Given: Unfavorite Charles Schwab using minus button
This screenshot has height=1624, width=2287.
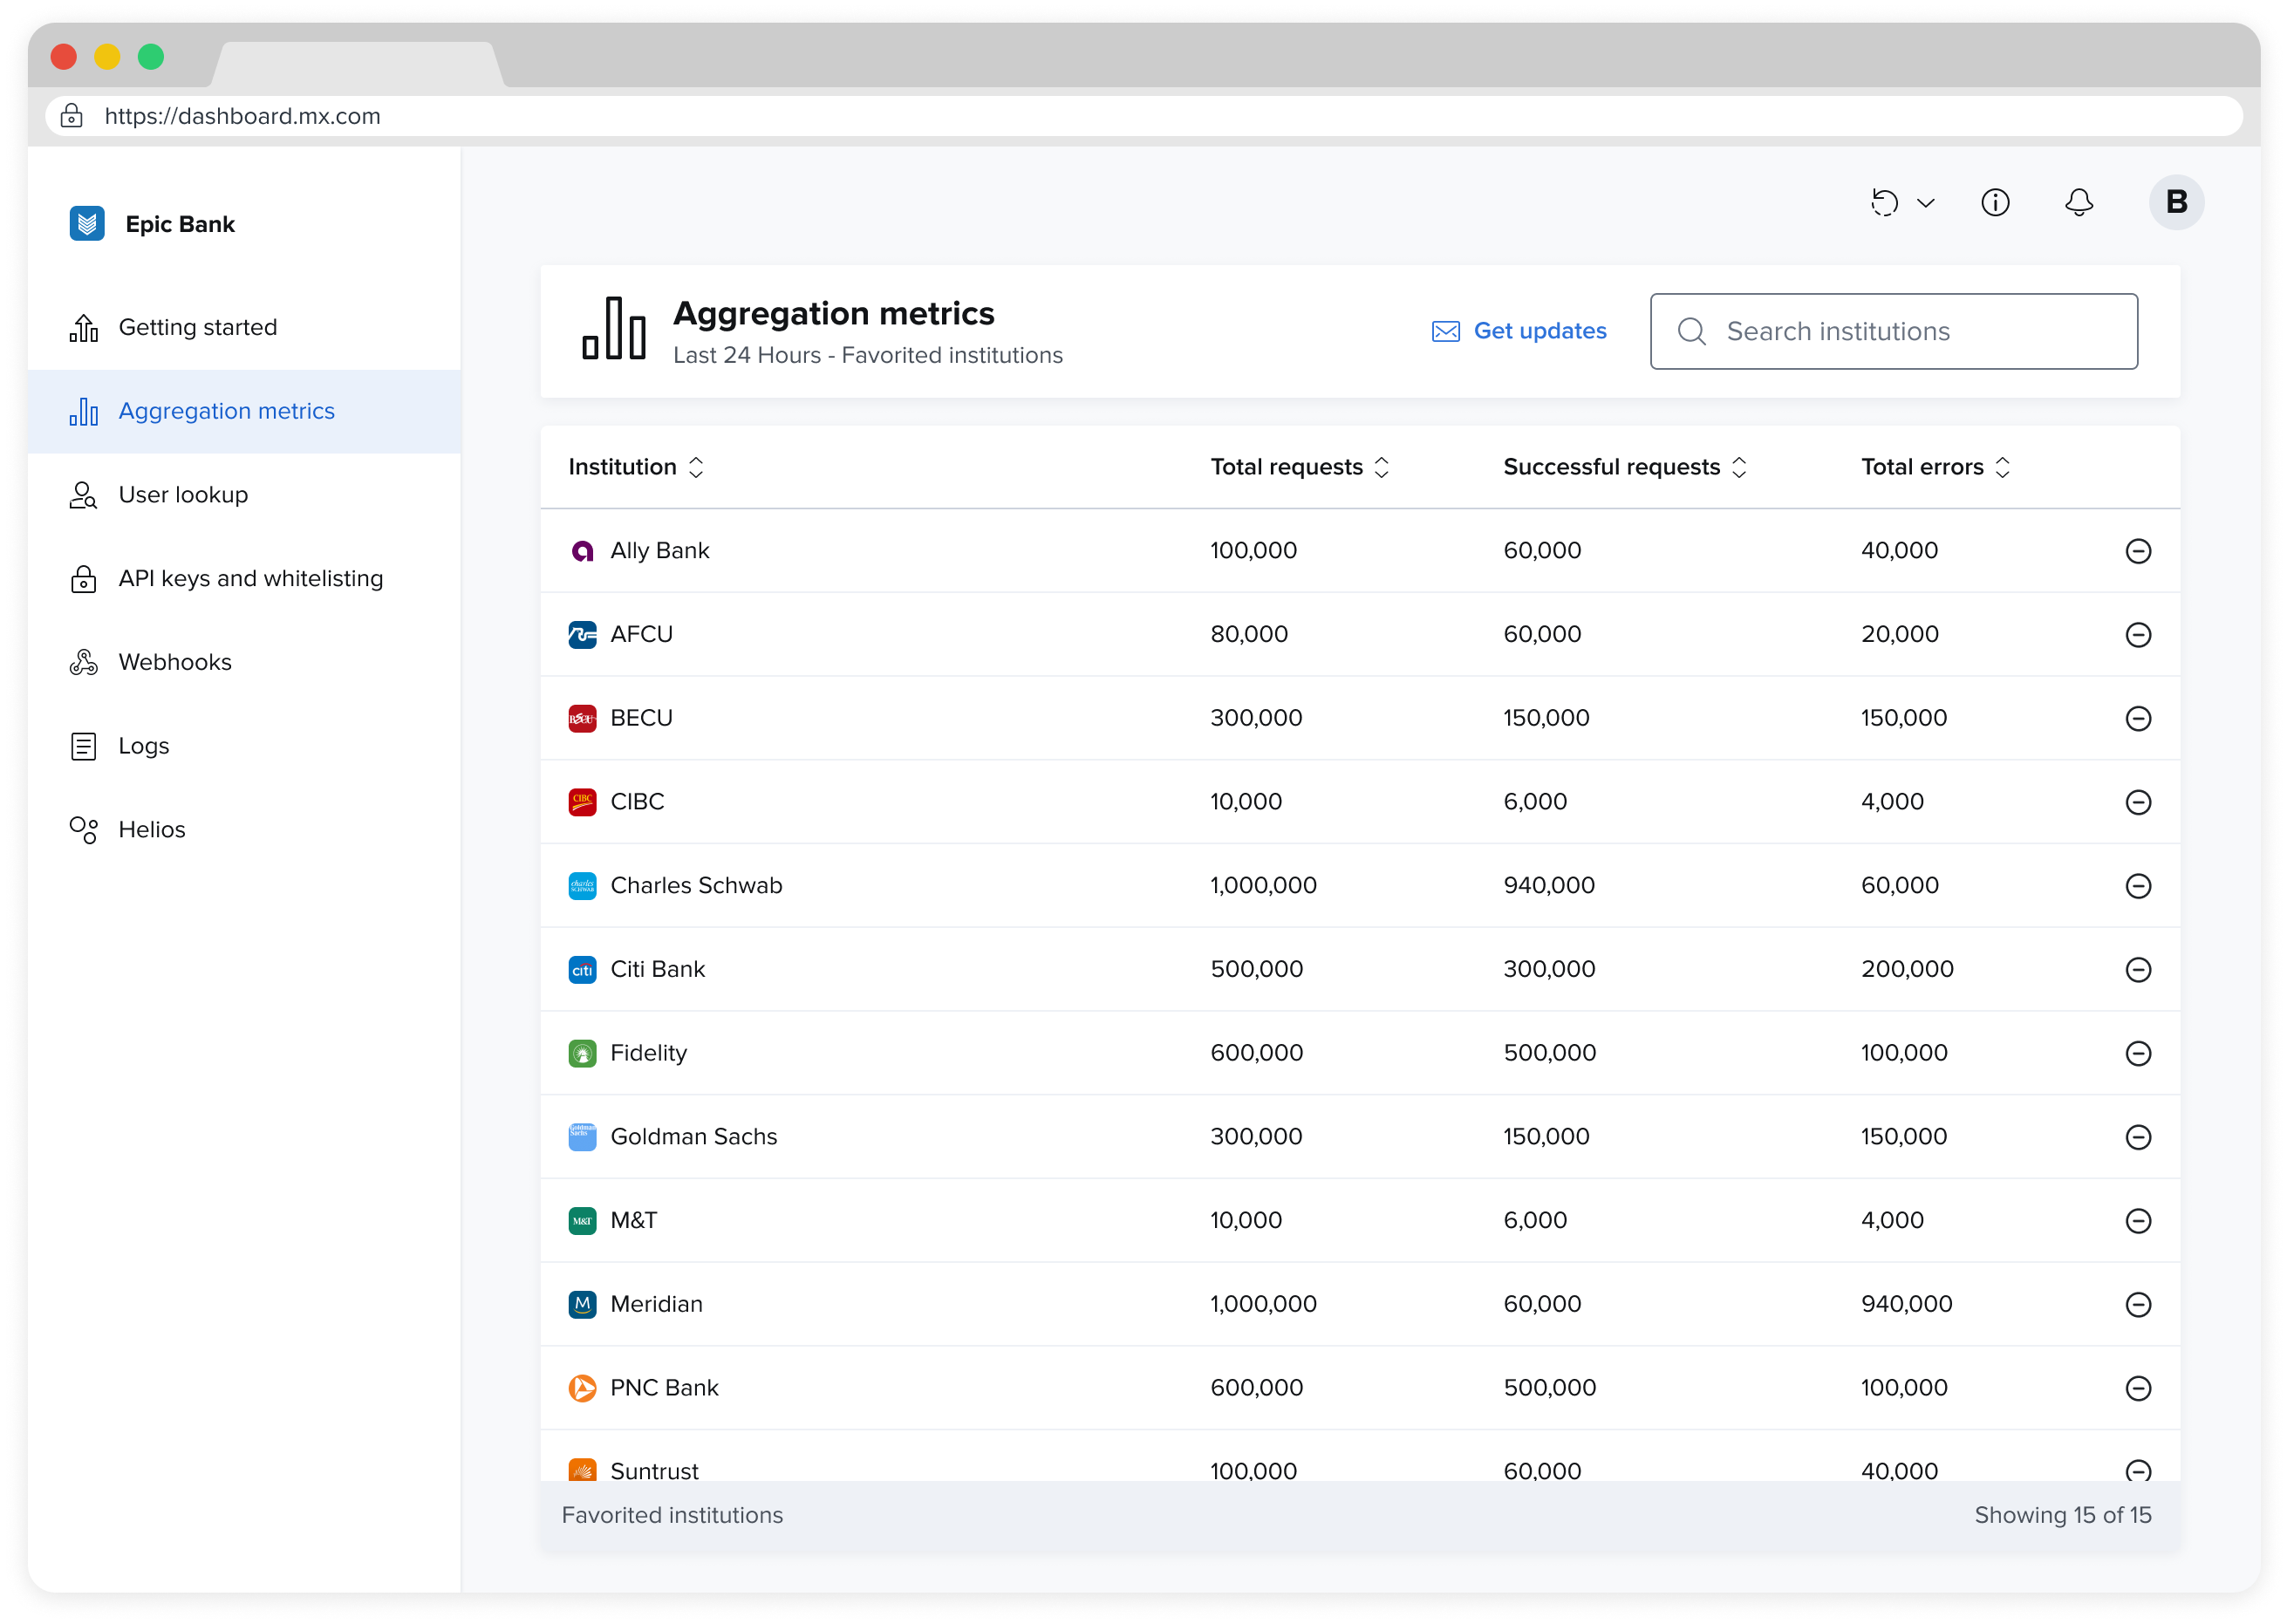Looking at the screenshot, I should 2137,886.
